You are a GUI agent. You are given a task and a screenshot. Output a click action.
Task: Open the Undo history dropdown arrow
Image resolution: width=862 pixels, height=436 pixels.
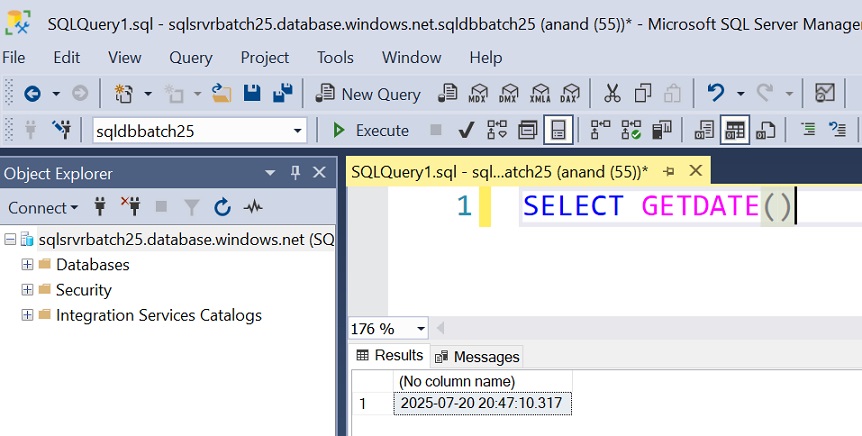740,93
